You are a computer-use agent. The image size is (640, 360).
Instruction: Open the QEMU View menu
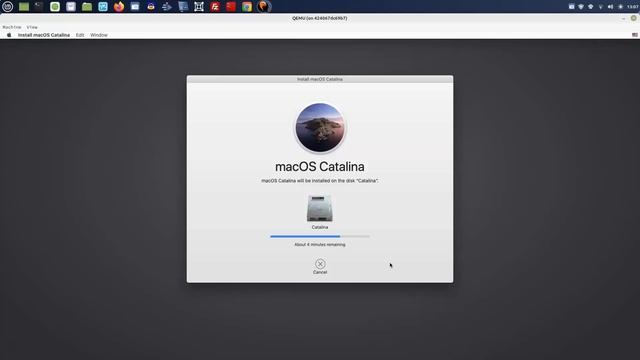pyautogui.click(x=32, y=27)
